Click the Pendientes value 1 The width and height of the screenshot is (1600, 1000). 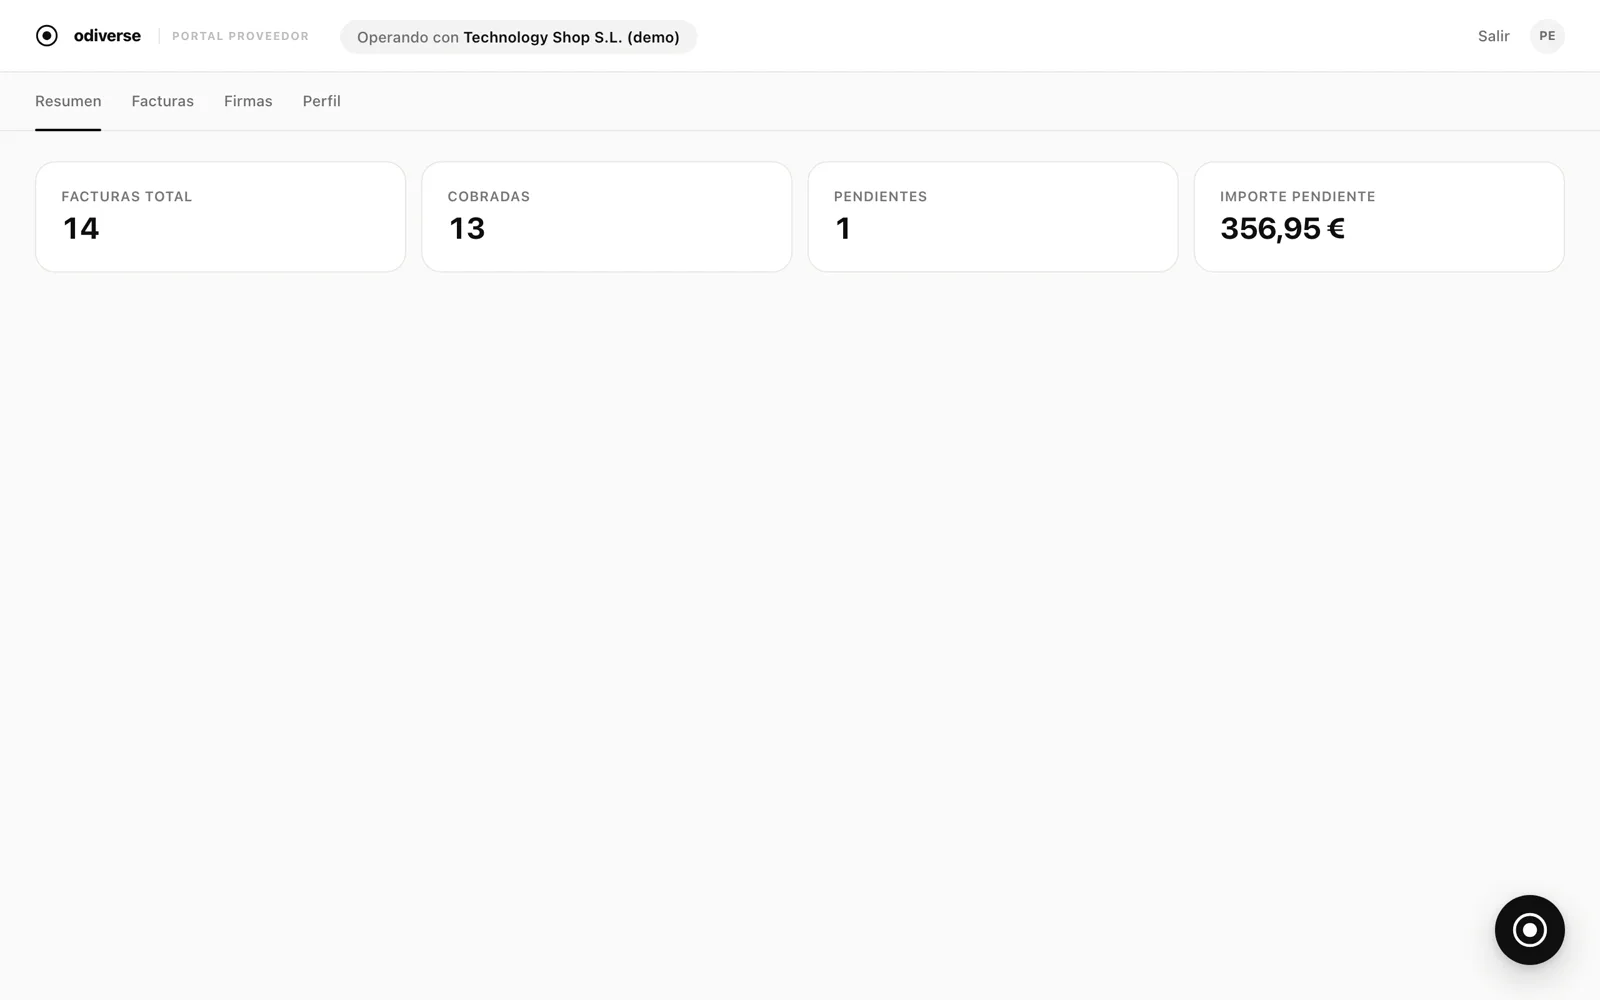[x=843, y=229]
